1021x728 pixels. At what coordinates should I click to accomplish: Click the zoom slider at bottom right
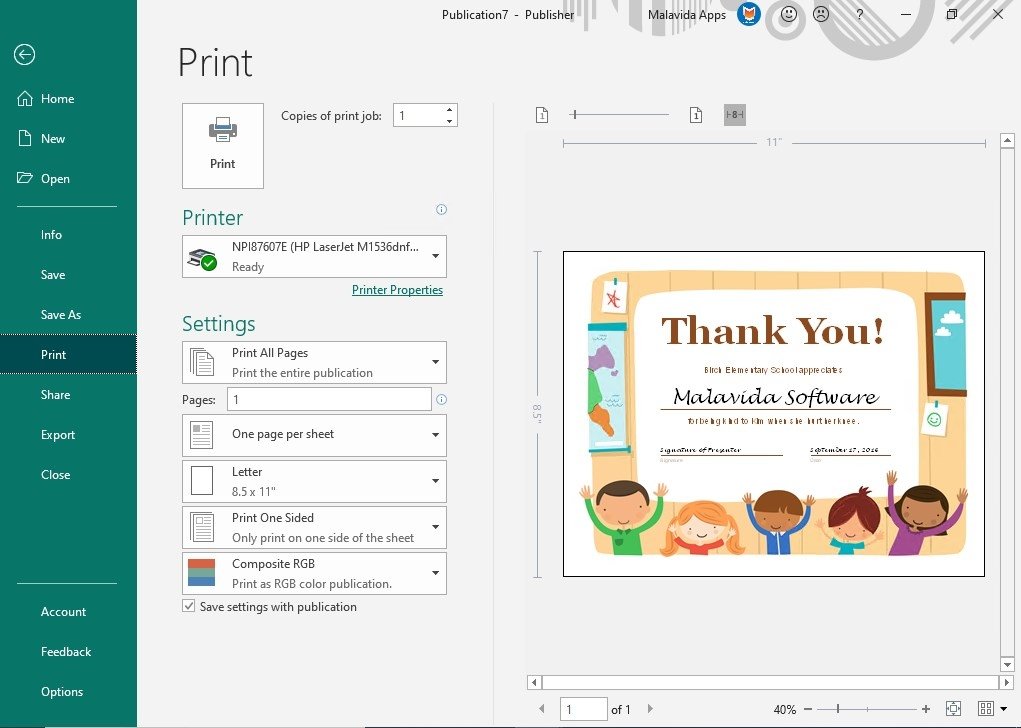click(x=867, y=709)
